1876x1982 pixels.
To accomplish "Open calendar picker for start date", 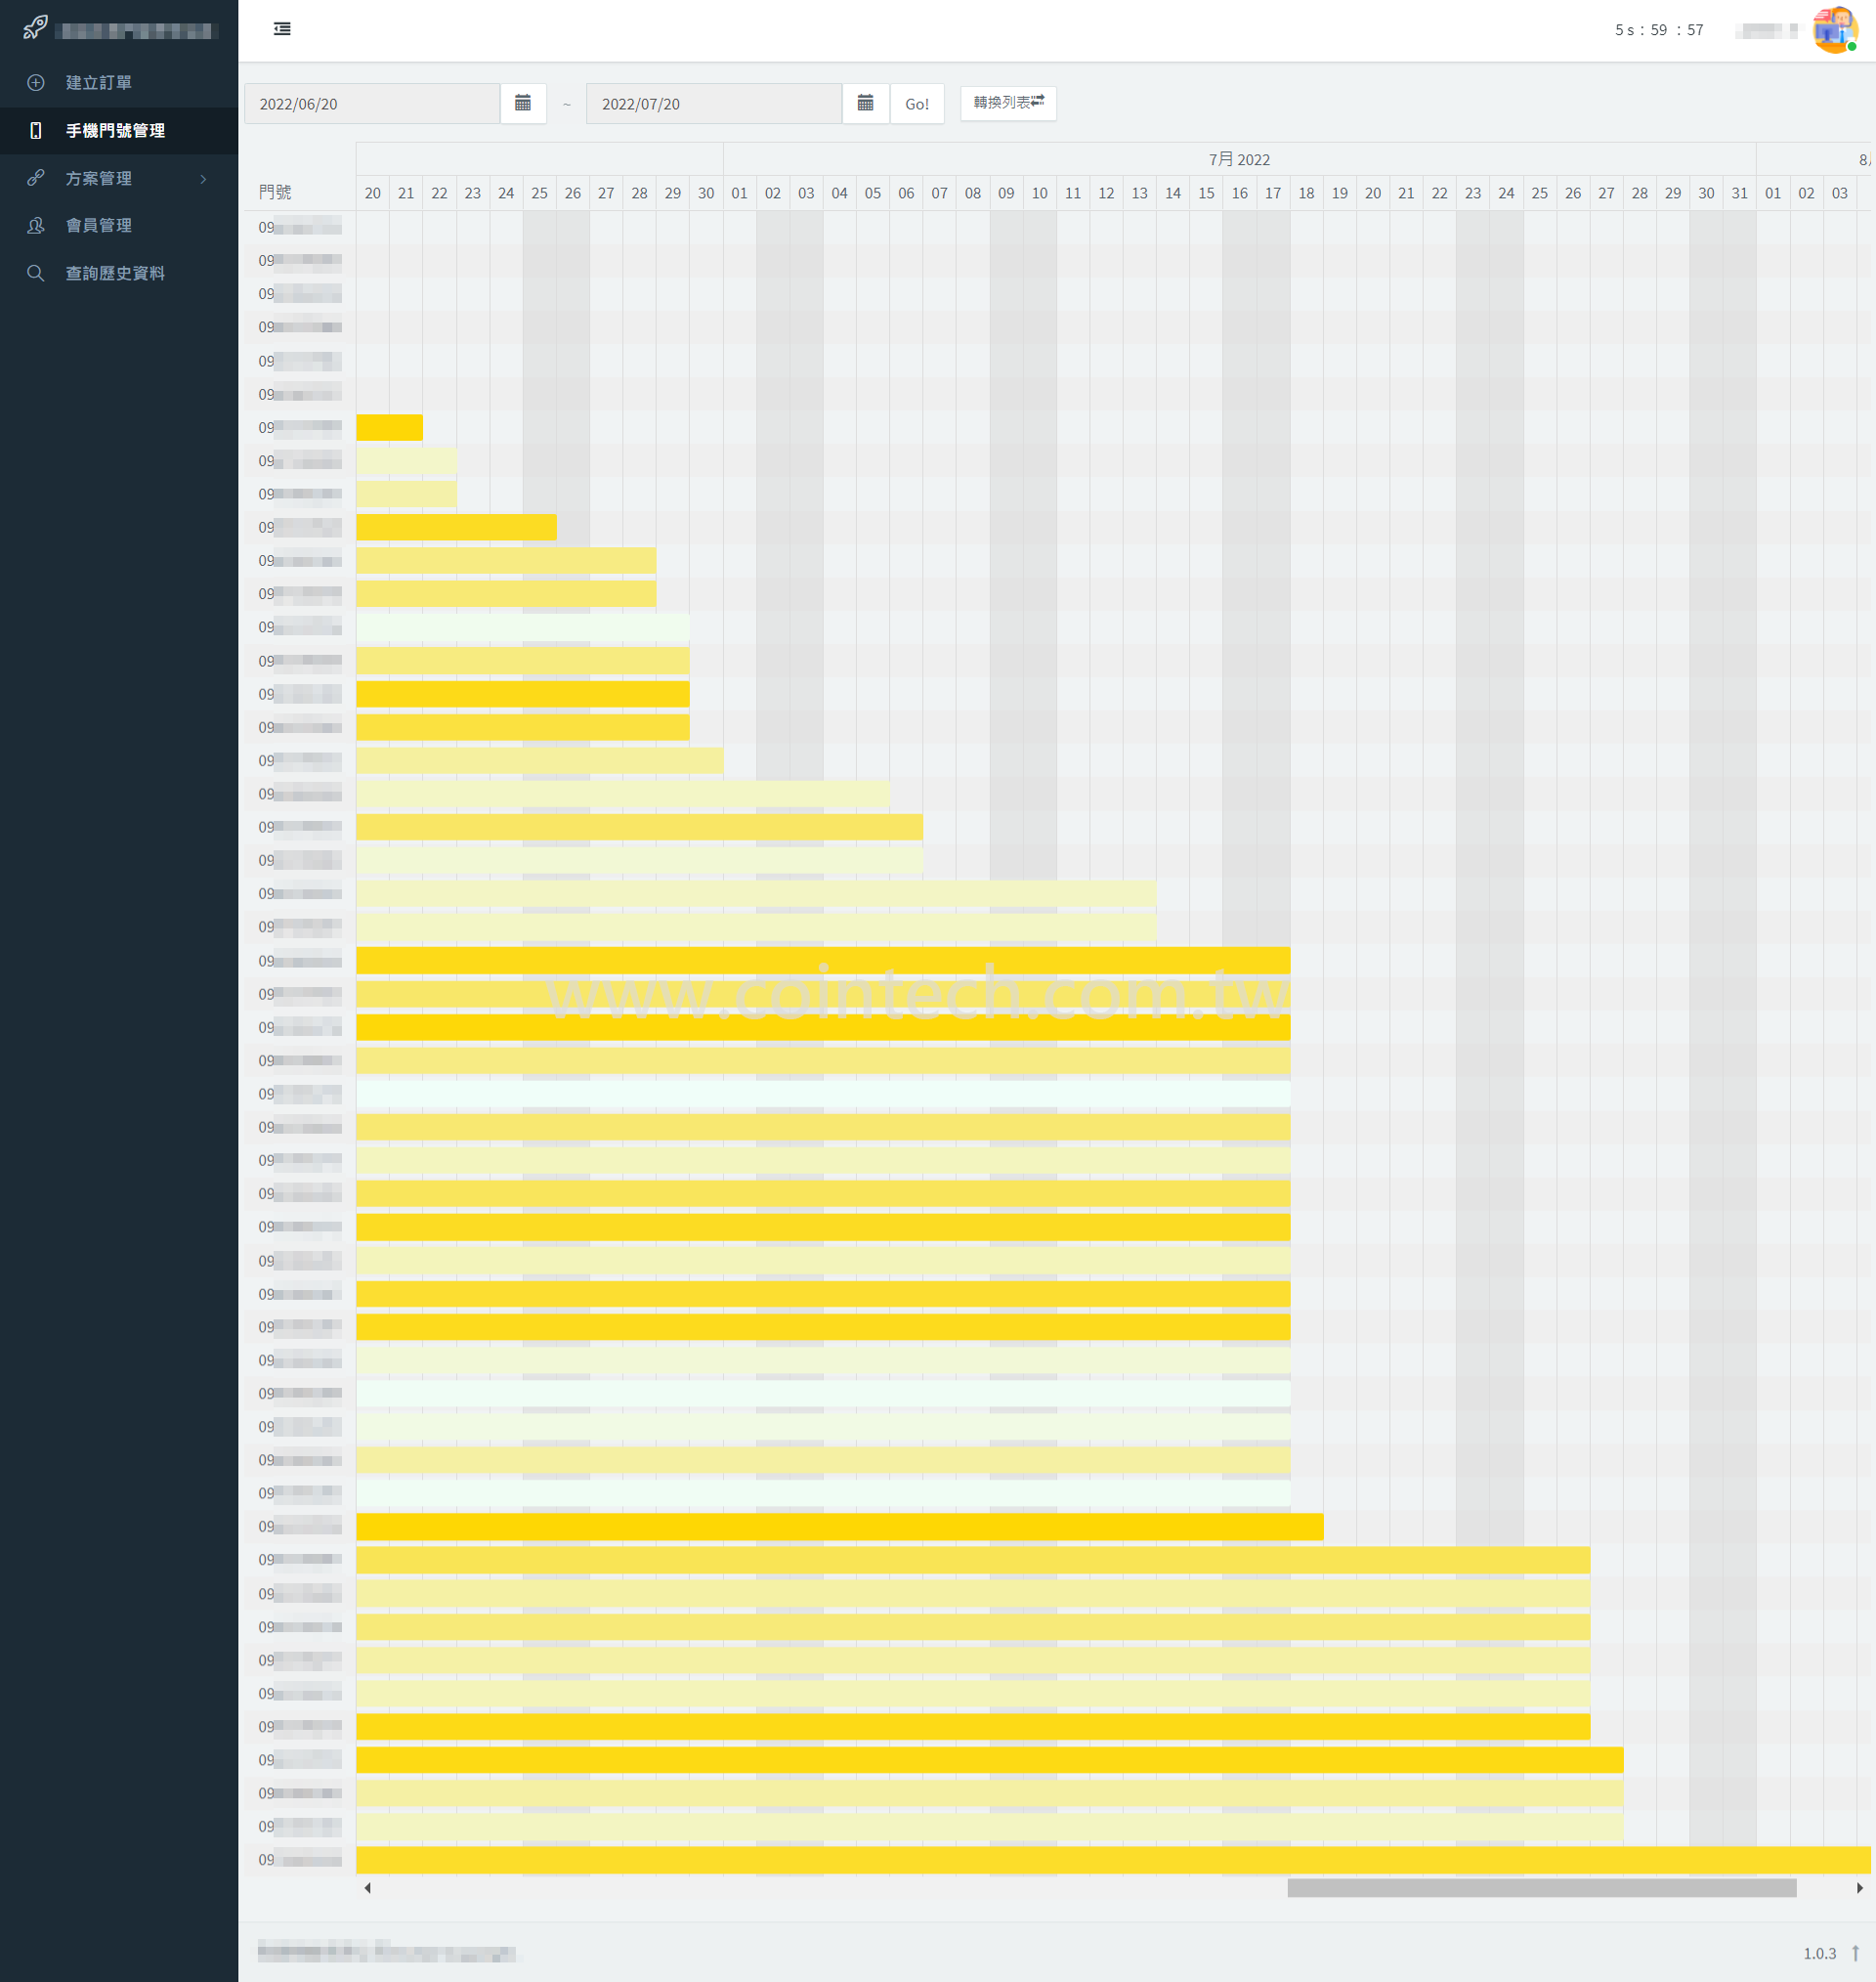I will [x=522, y=103].
